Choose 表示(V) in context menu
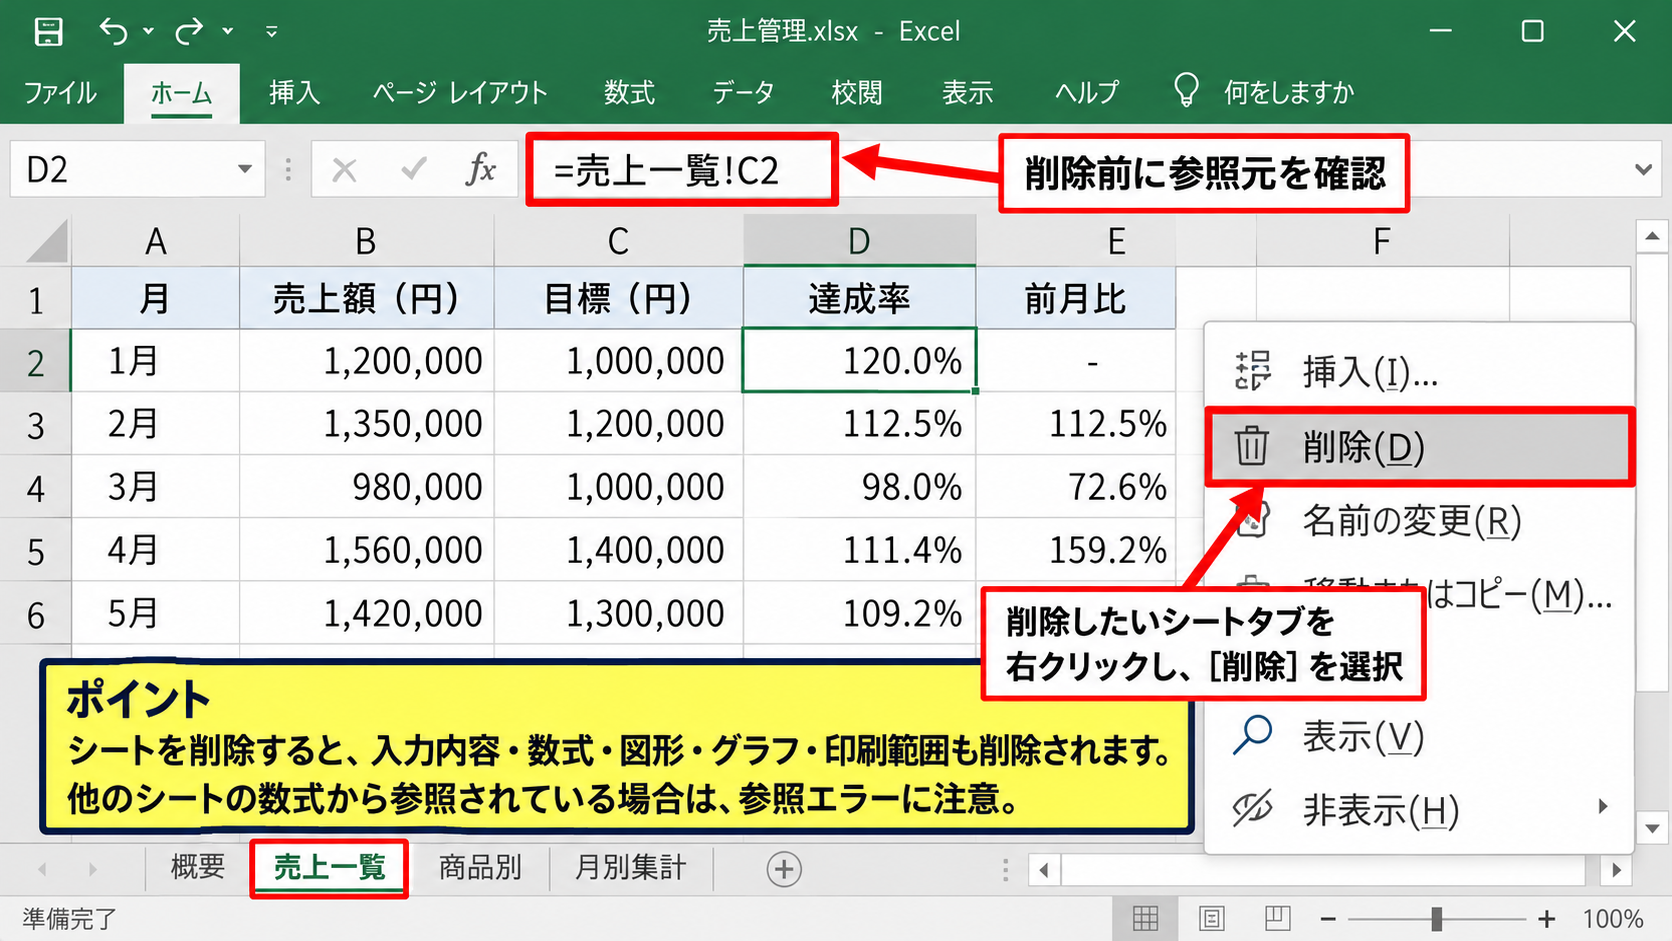Screen dimensions: 1672x941 point(1419,737)
